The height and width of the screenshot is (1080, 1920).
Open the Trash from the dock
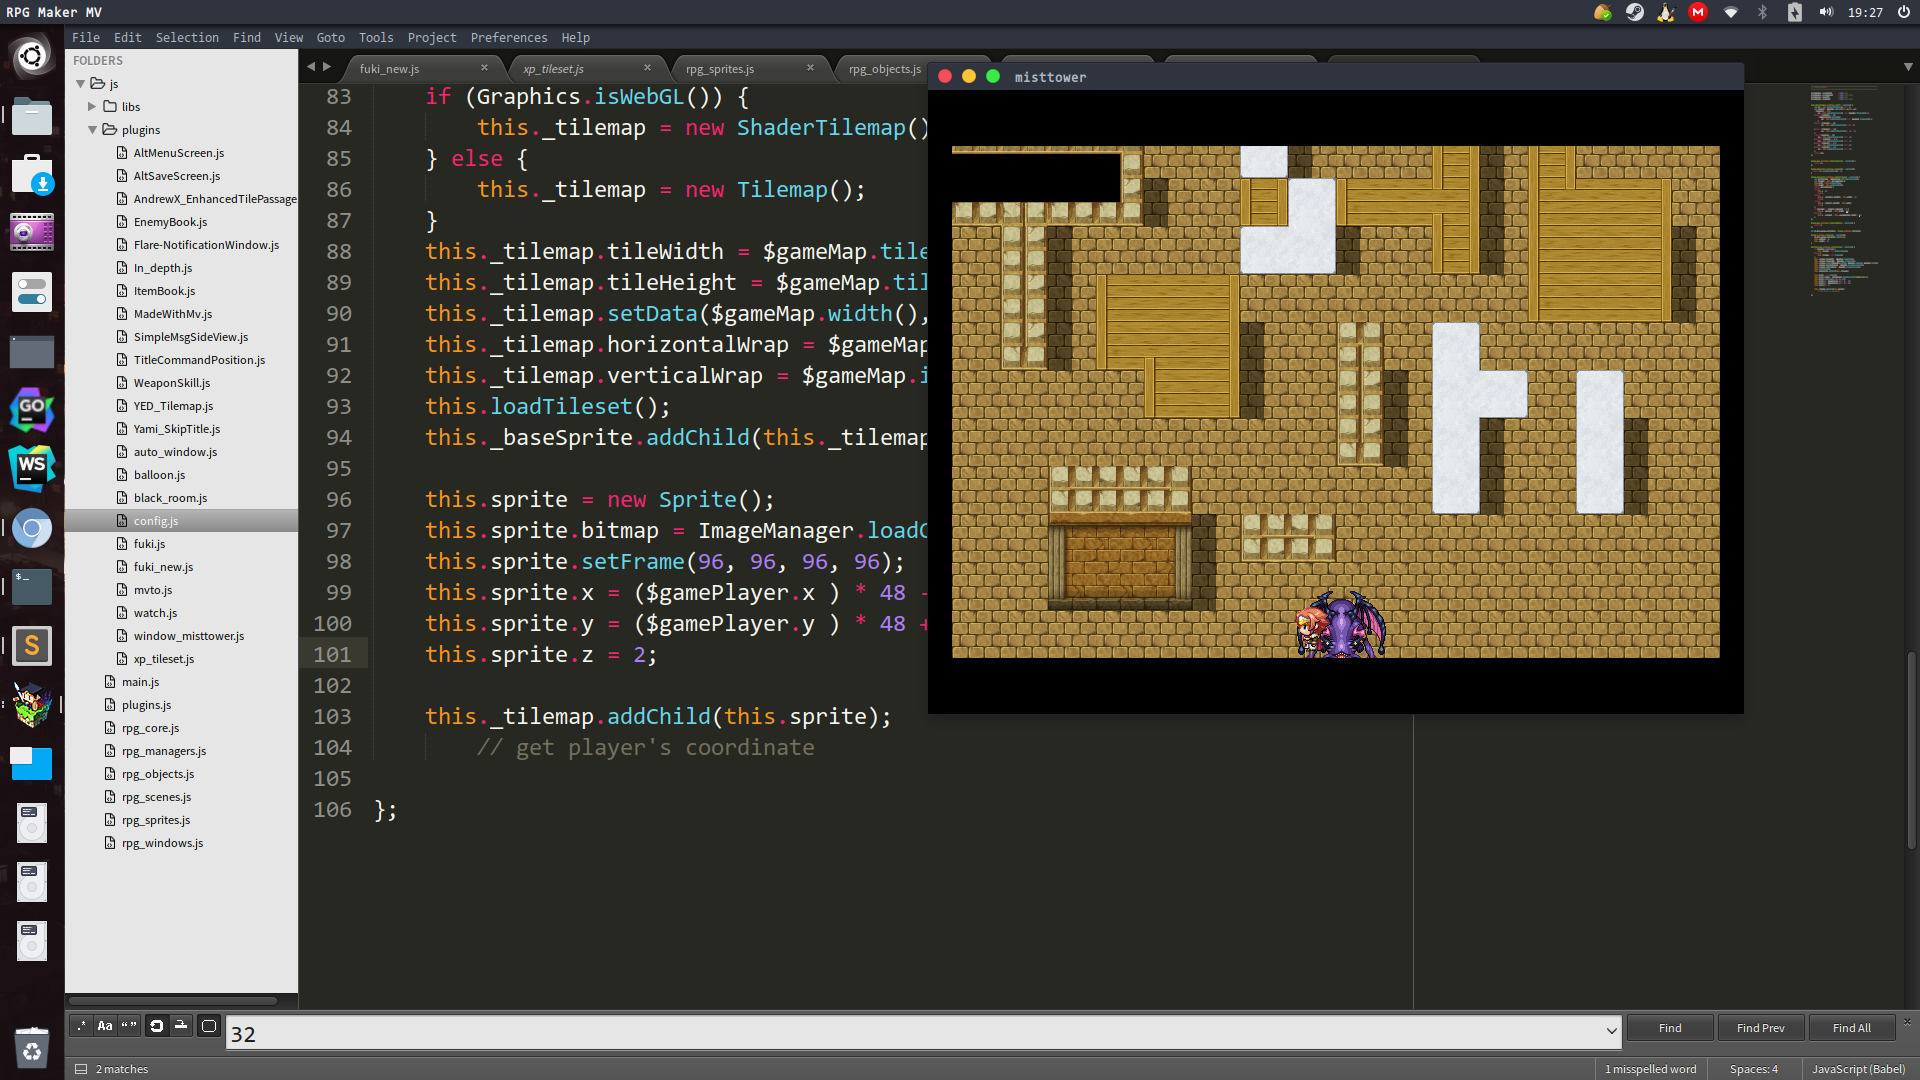[x=32, y=1049]
